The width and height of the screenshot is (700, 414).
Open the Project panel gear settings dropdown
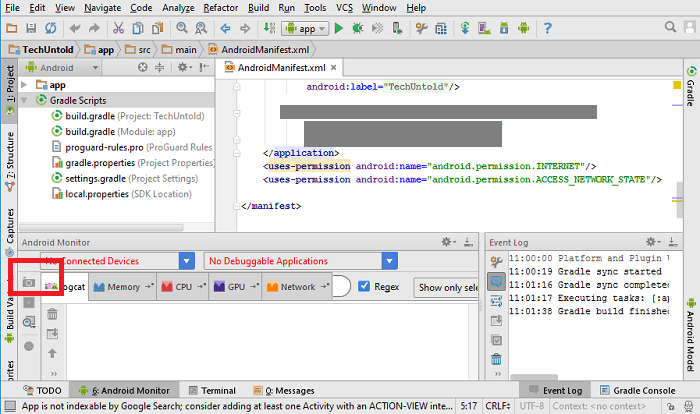click(185, 67)
